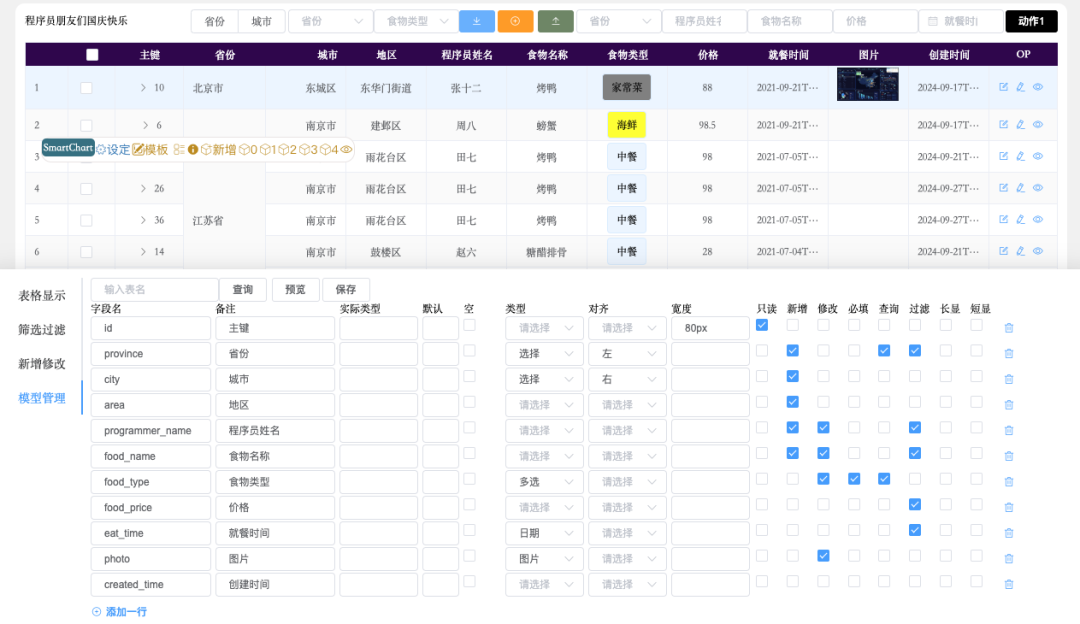Check the select-all checkbox in the table header
The width and height of the screenshot is (1080, 624).
(92, 54)
